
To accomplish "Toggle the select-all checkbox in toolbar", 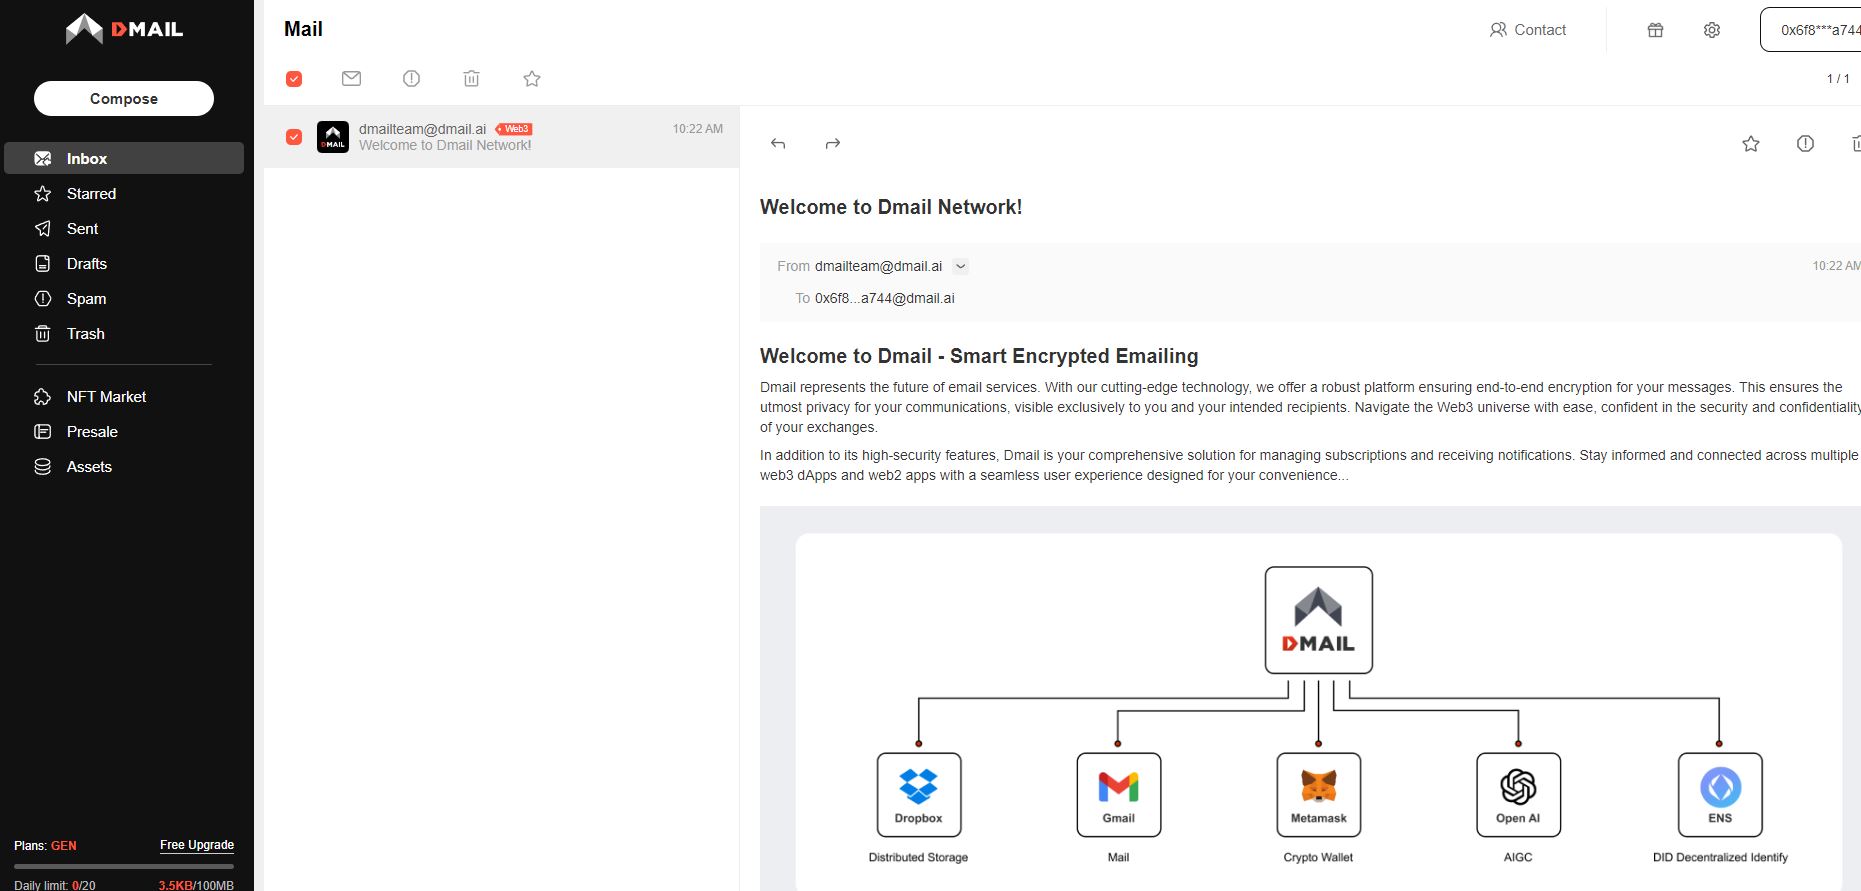I will click(x=294, y=78).
